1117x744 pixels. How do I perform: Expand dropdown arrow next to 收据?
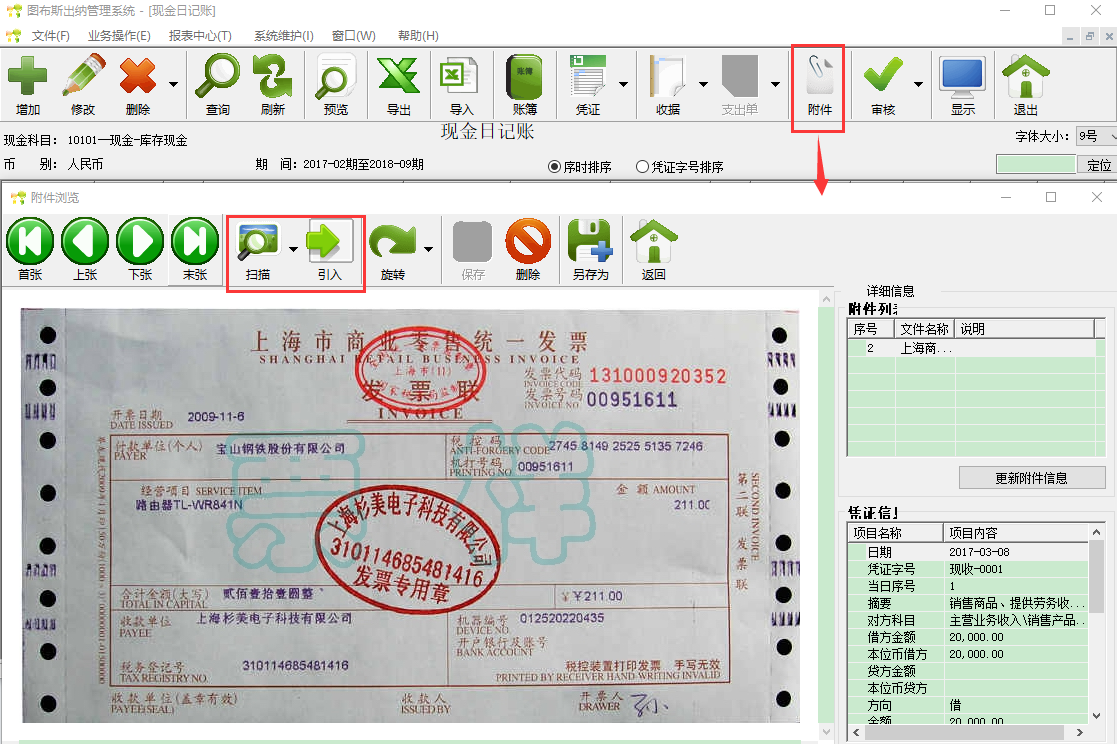(703, 84)
